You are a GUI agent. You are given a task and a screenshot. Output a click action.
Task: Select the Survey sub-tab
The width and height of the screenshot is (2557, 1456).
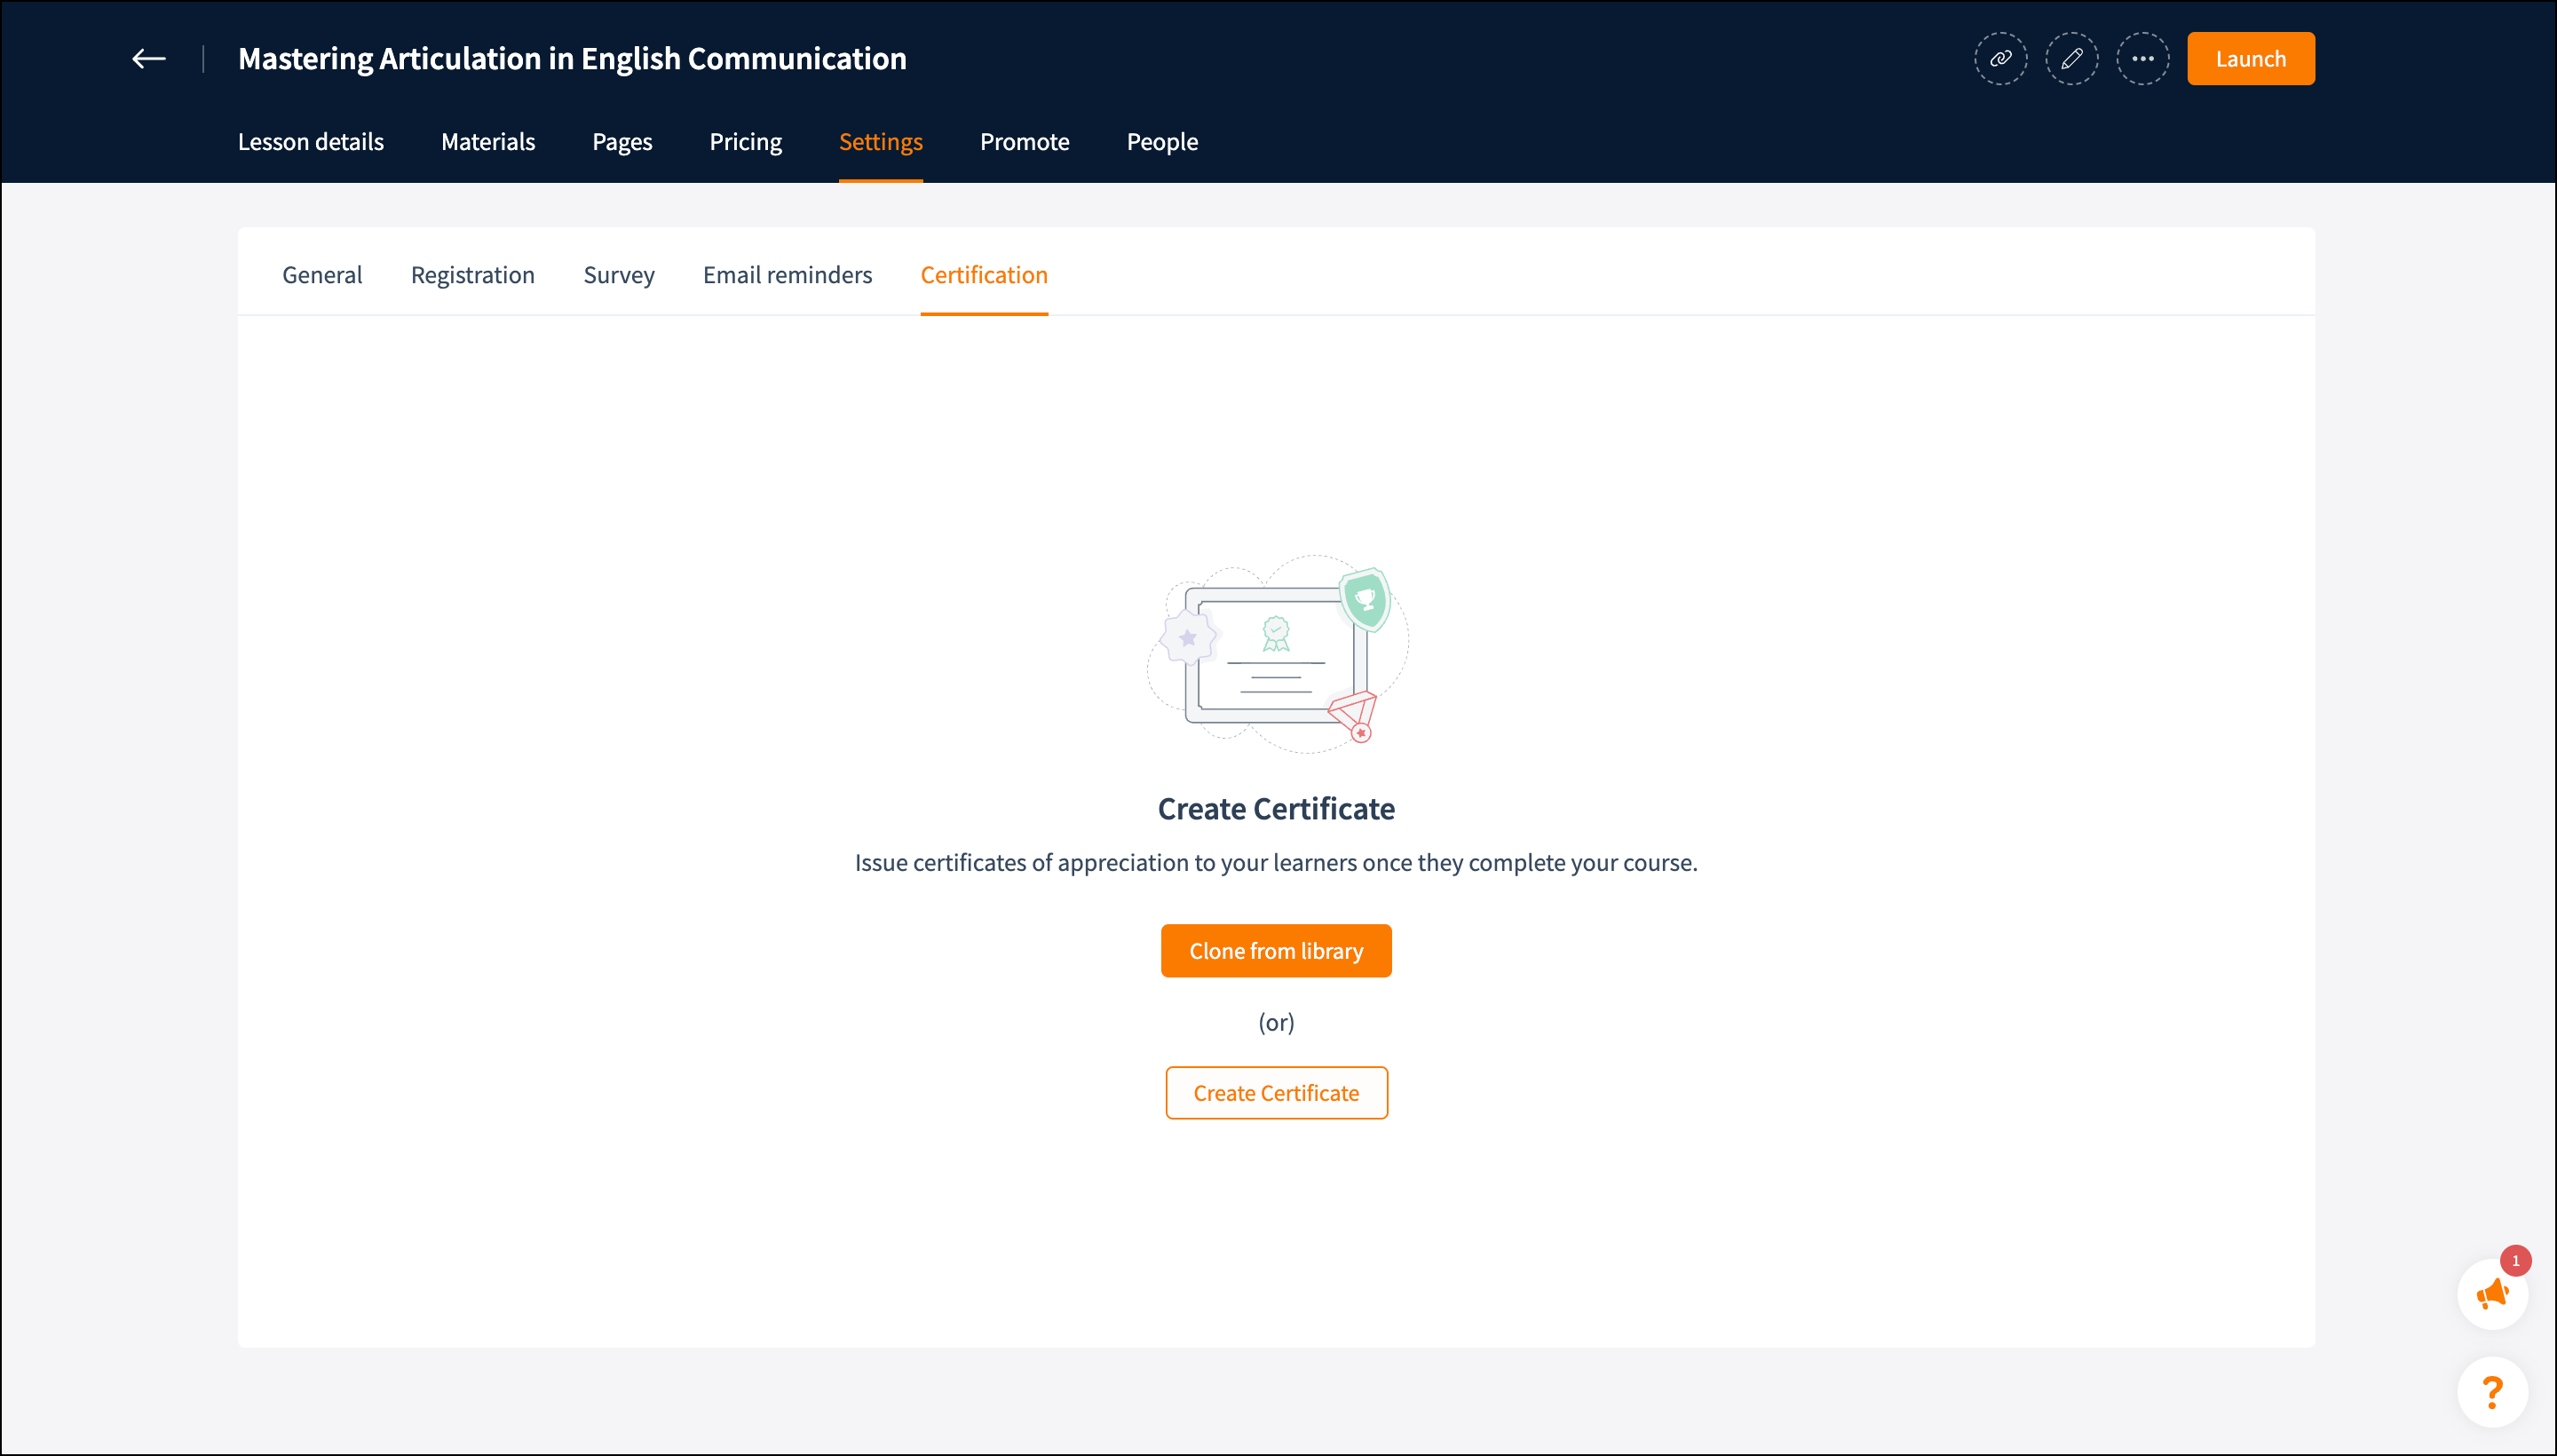619,275
